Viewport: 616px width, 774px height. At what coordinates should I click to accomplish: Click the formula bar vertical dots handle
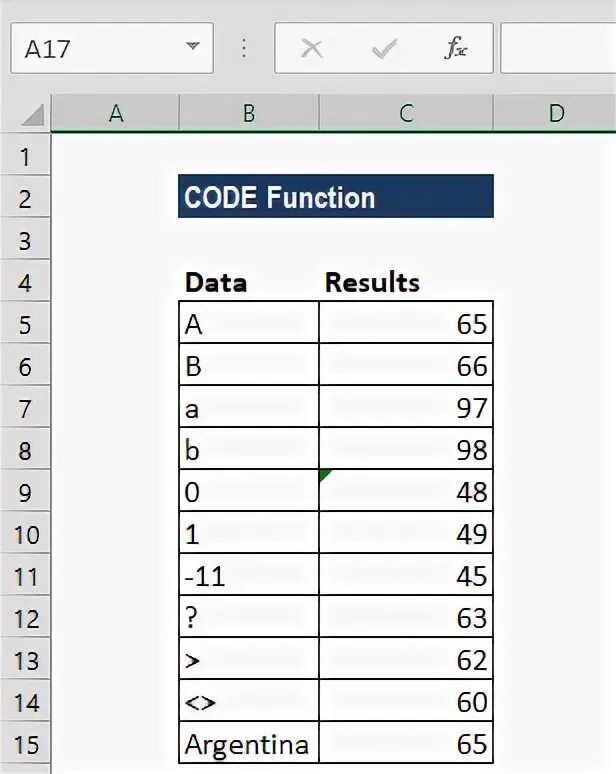(x=244, y=49)
